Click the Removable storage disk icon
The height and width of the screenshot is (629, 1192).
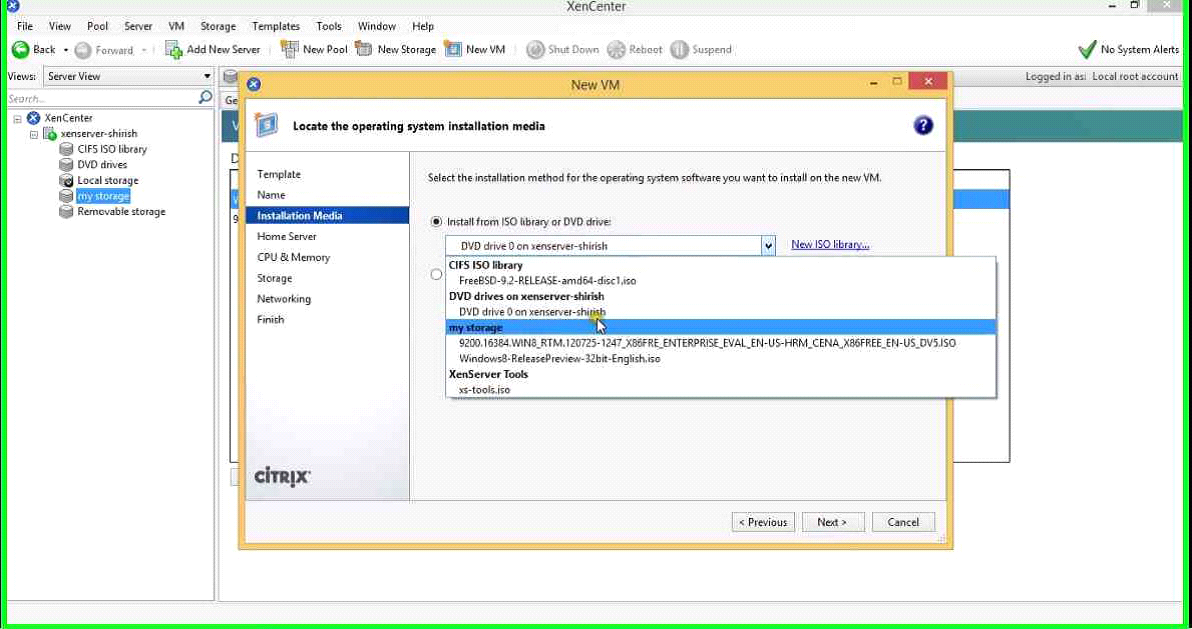click(66, 211)
